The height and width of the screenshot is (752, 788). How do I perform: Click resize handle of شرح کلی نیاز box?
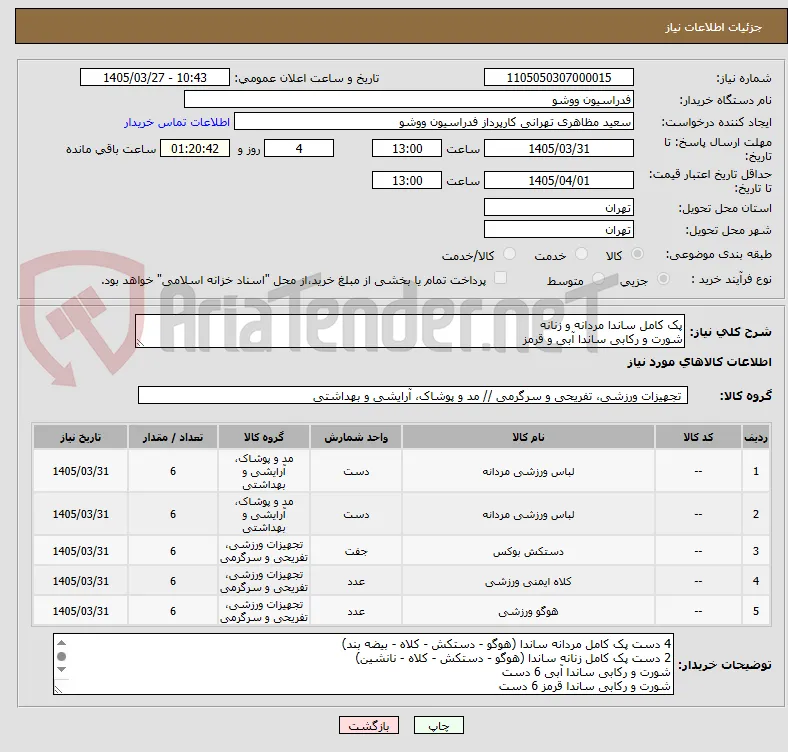[x=140, y=343]
